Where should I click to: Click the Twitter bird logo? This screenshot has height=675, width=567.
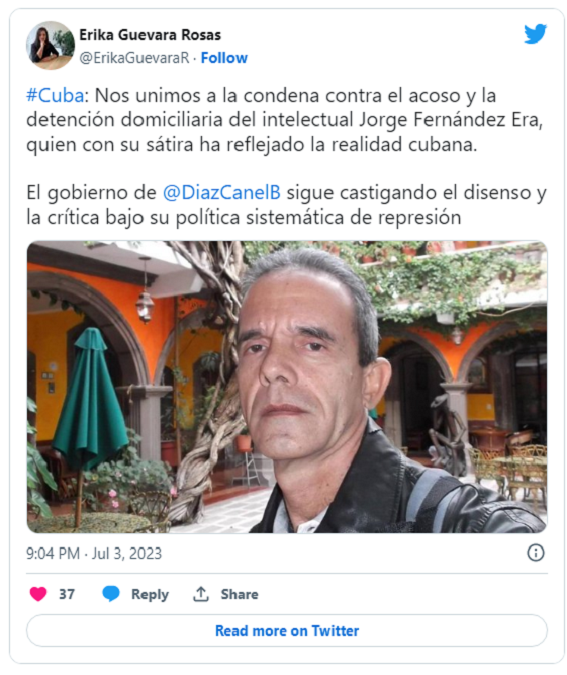point(535,34)
